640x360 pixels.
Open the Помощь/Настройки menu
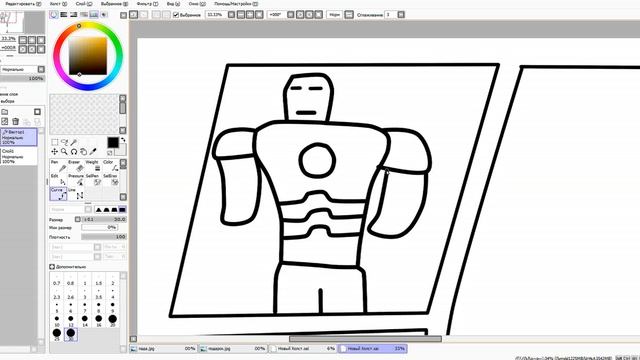coord(236,4)
